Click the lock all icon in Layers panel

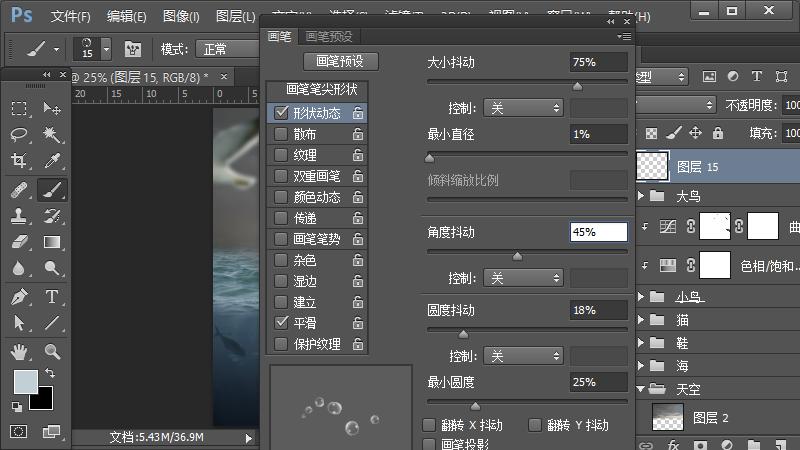[718, 133]
